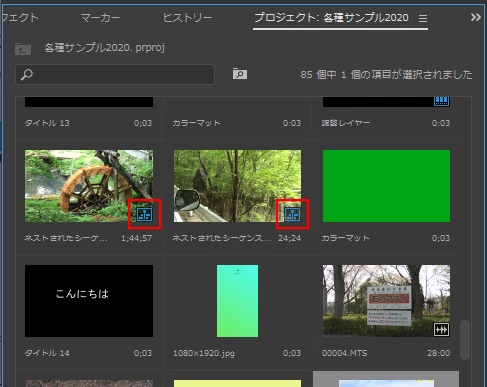Image resolution: width=487 pixels, height=387 pixels.
Task: Switch to the マーカー tab
Action: (x=100, y=18)
